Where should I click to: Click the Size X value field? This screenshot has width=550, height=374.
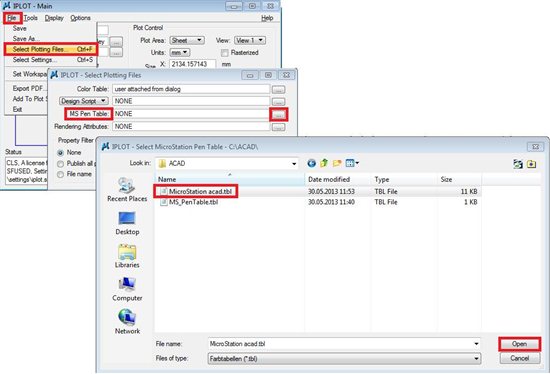click(192, 64)
